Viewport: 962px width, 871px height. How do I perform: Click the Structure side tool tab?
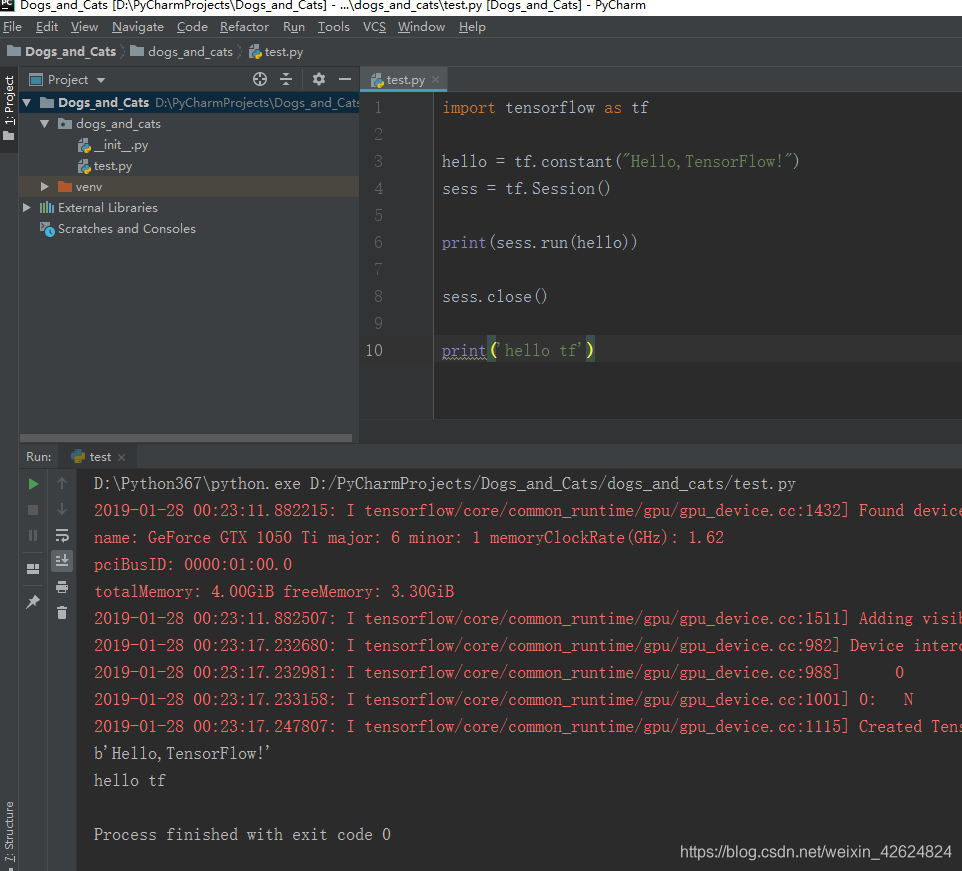9,832
